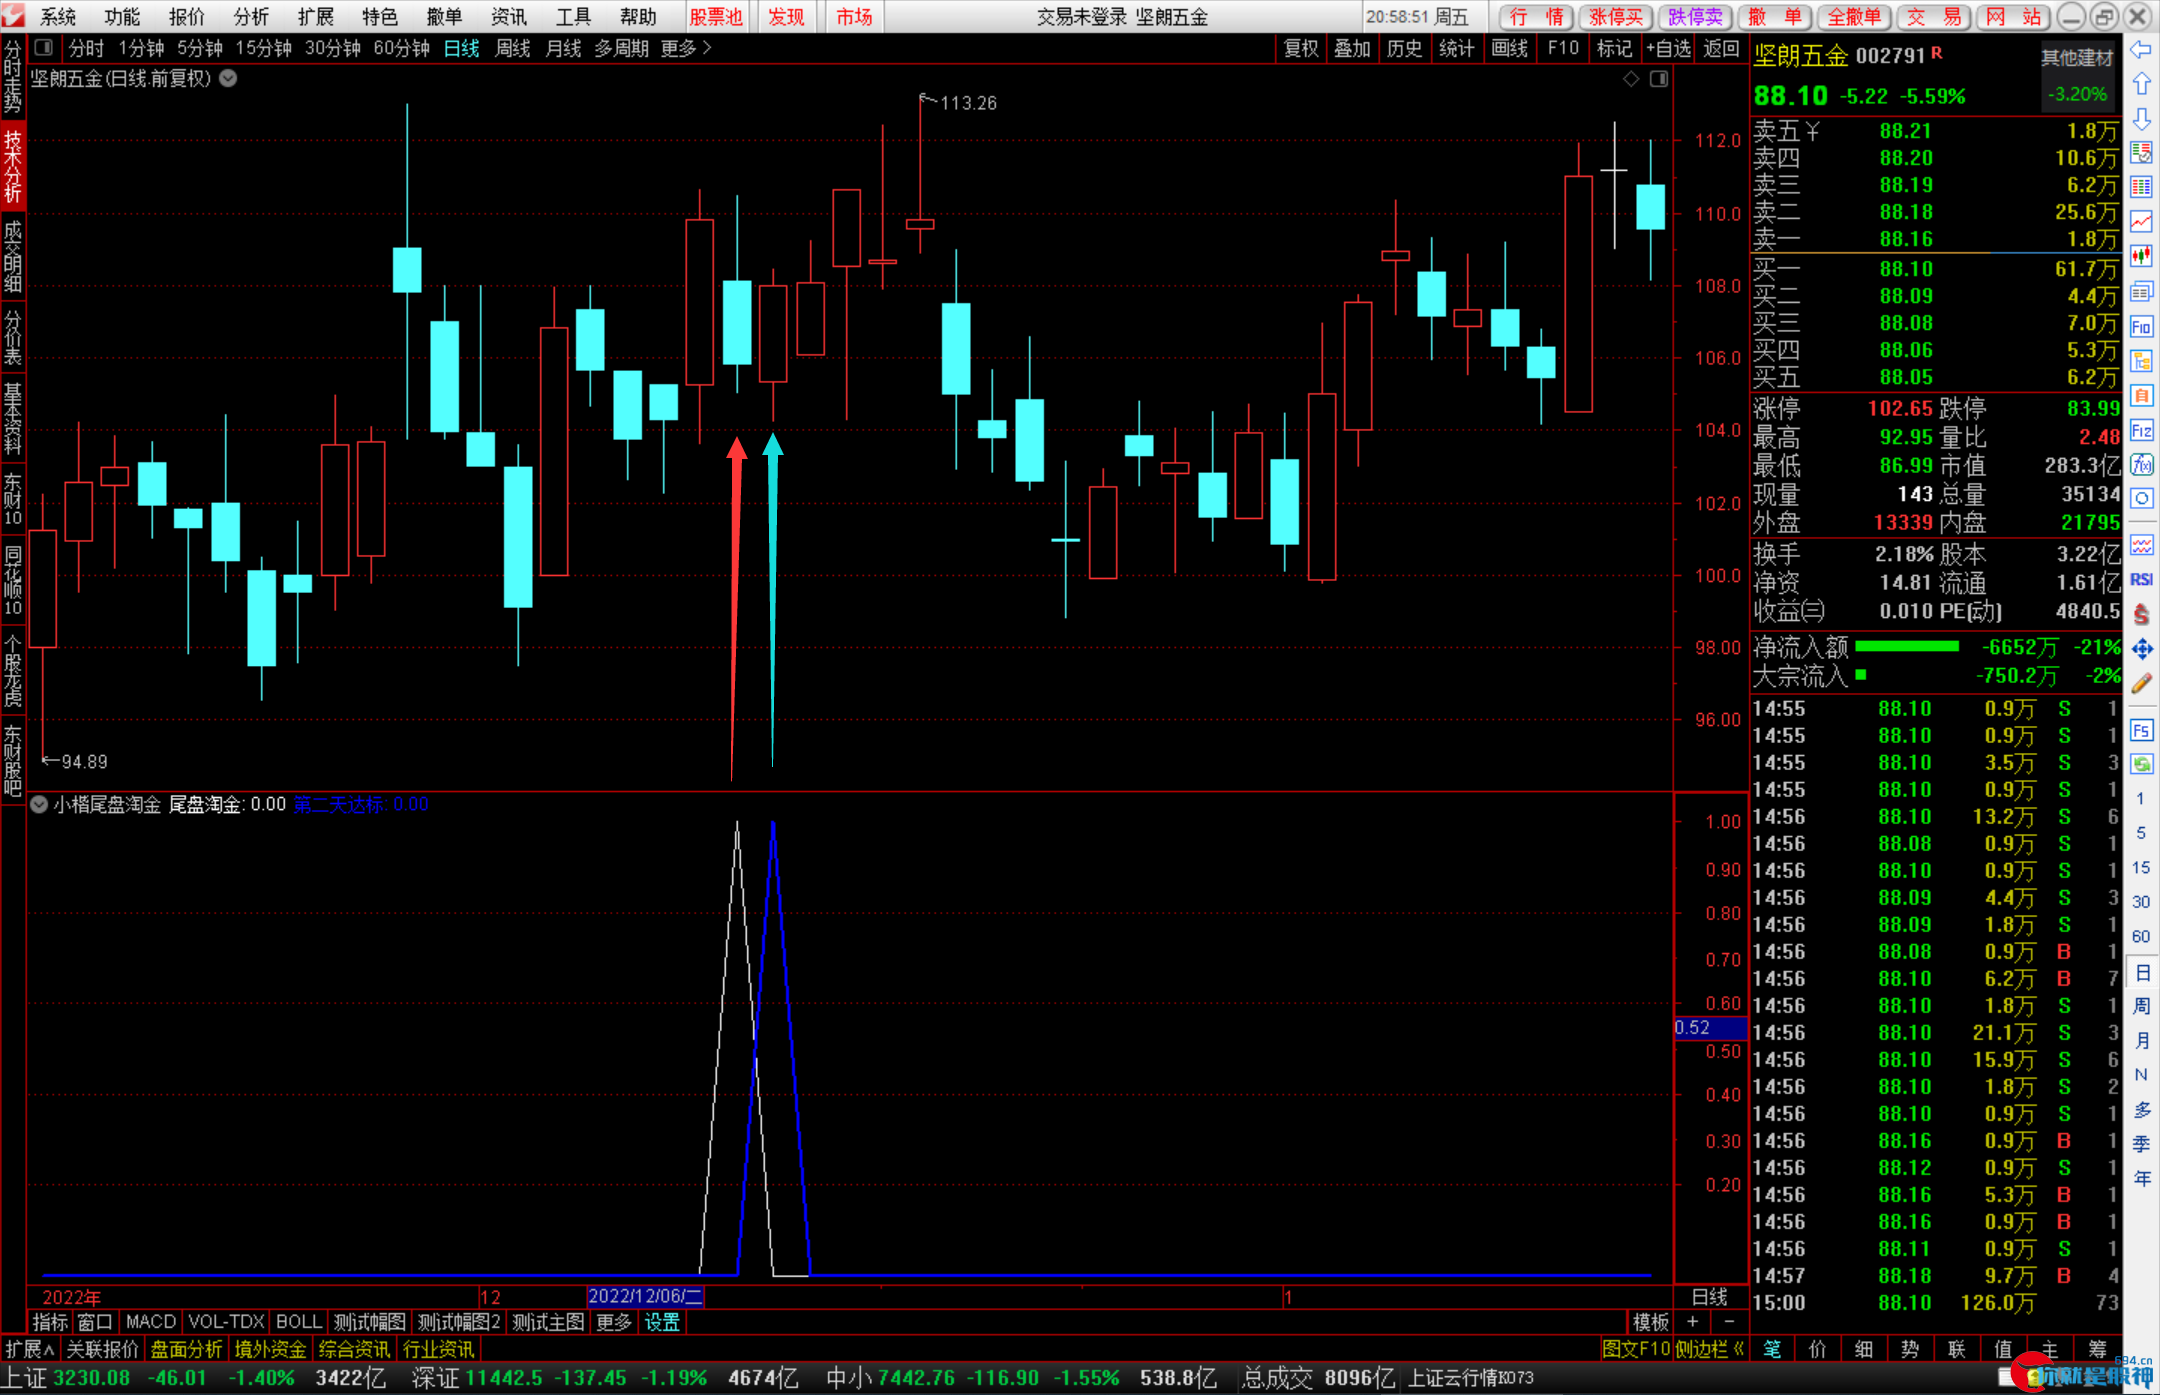Open the candlestick chart icon in right sidebar
Screen dimensions: 2160x1395
[2141, 256]
